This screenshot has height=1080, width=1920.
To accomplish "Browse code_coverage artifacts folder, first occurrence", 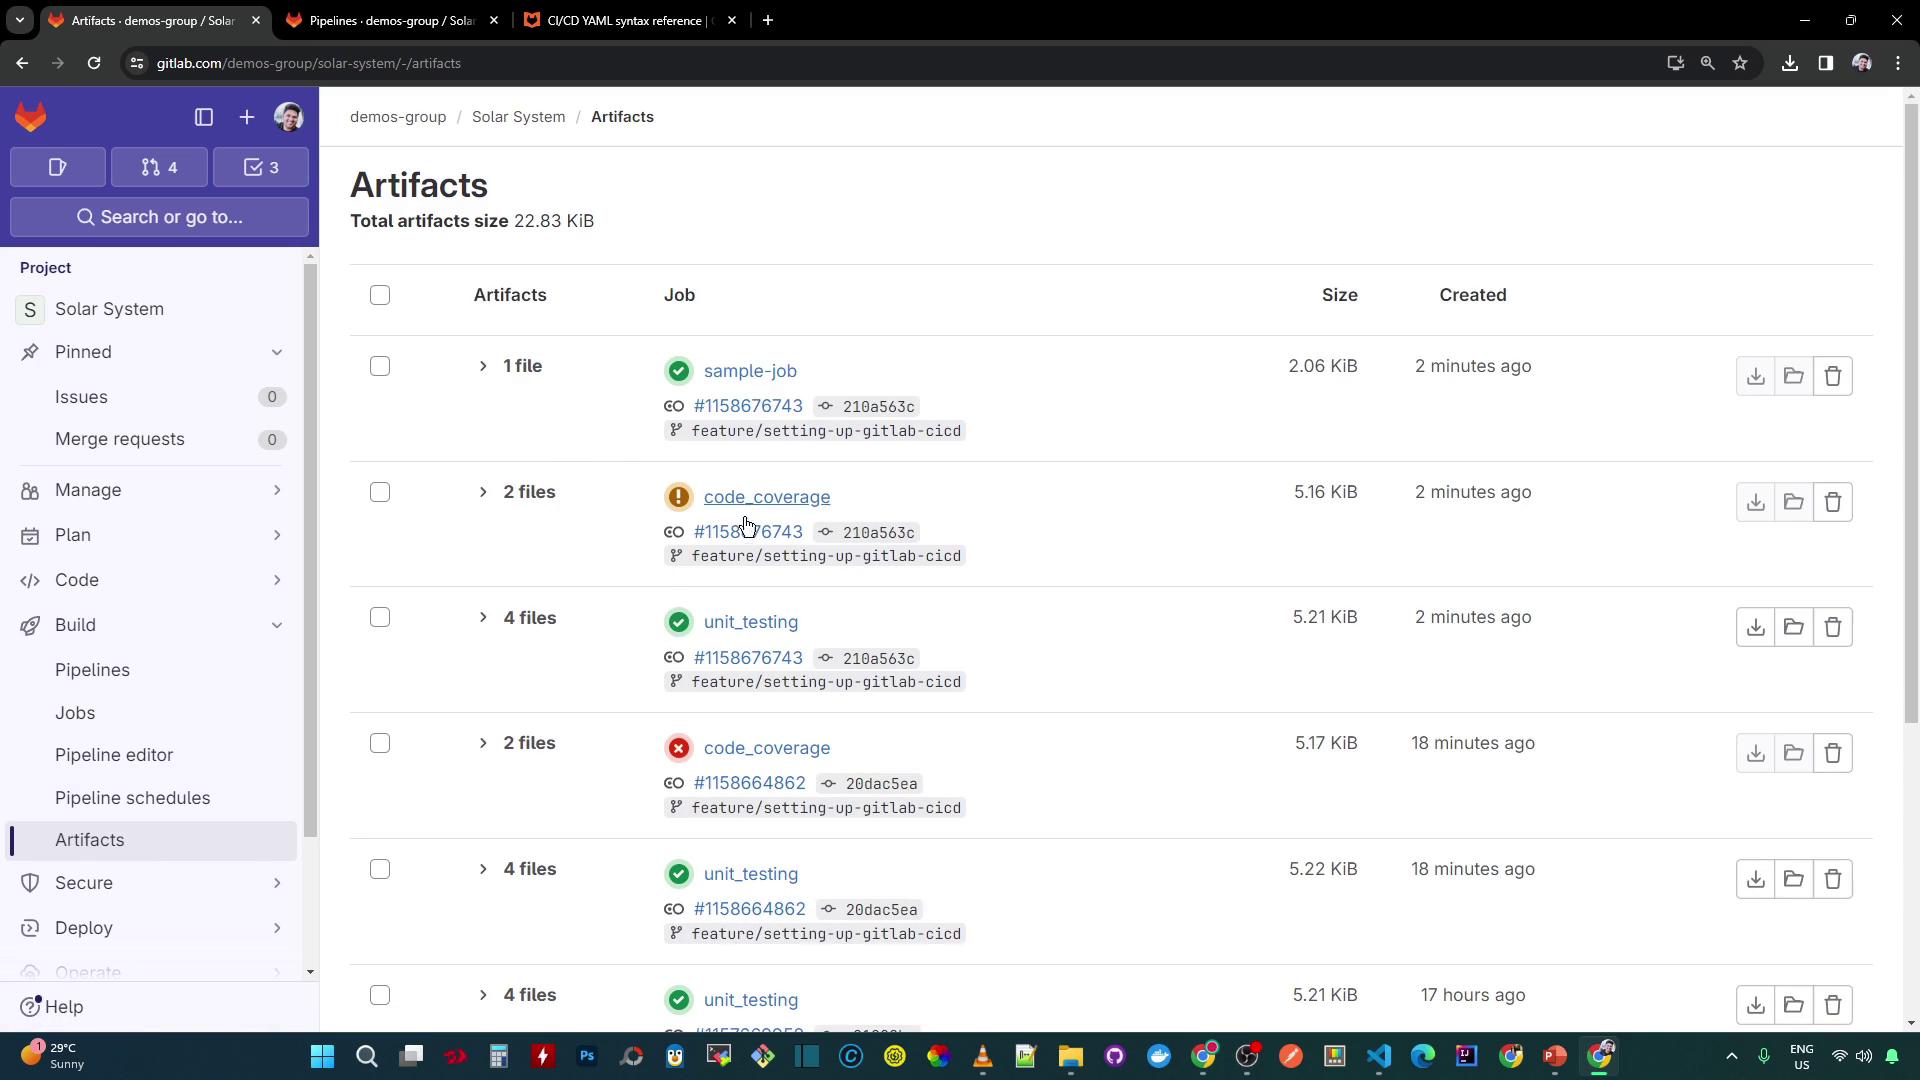I will point(1793,502).
